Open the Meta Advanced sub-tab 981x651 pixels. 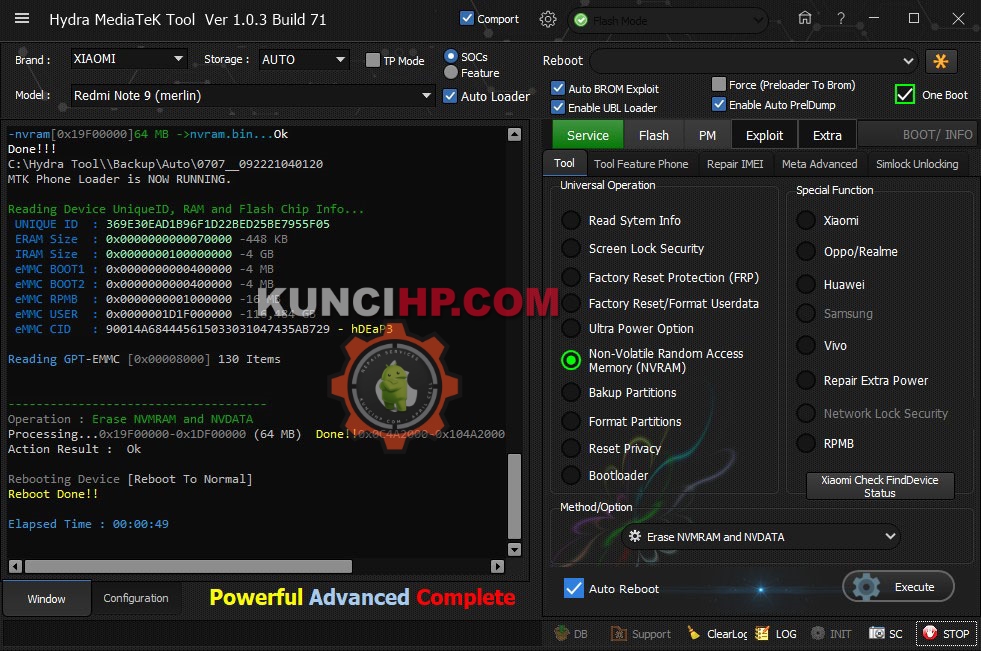[x=819, y=164]
